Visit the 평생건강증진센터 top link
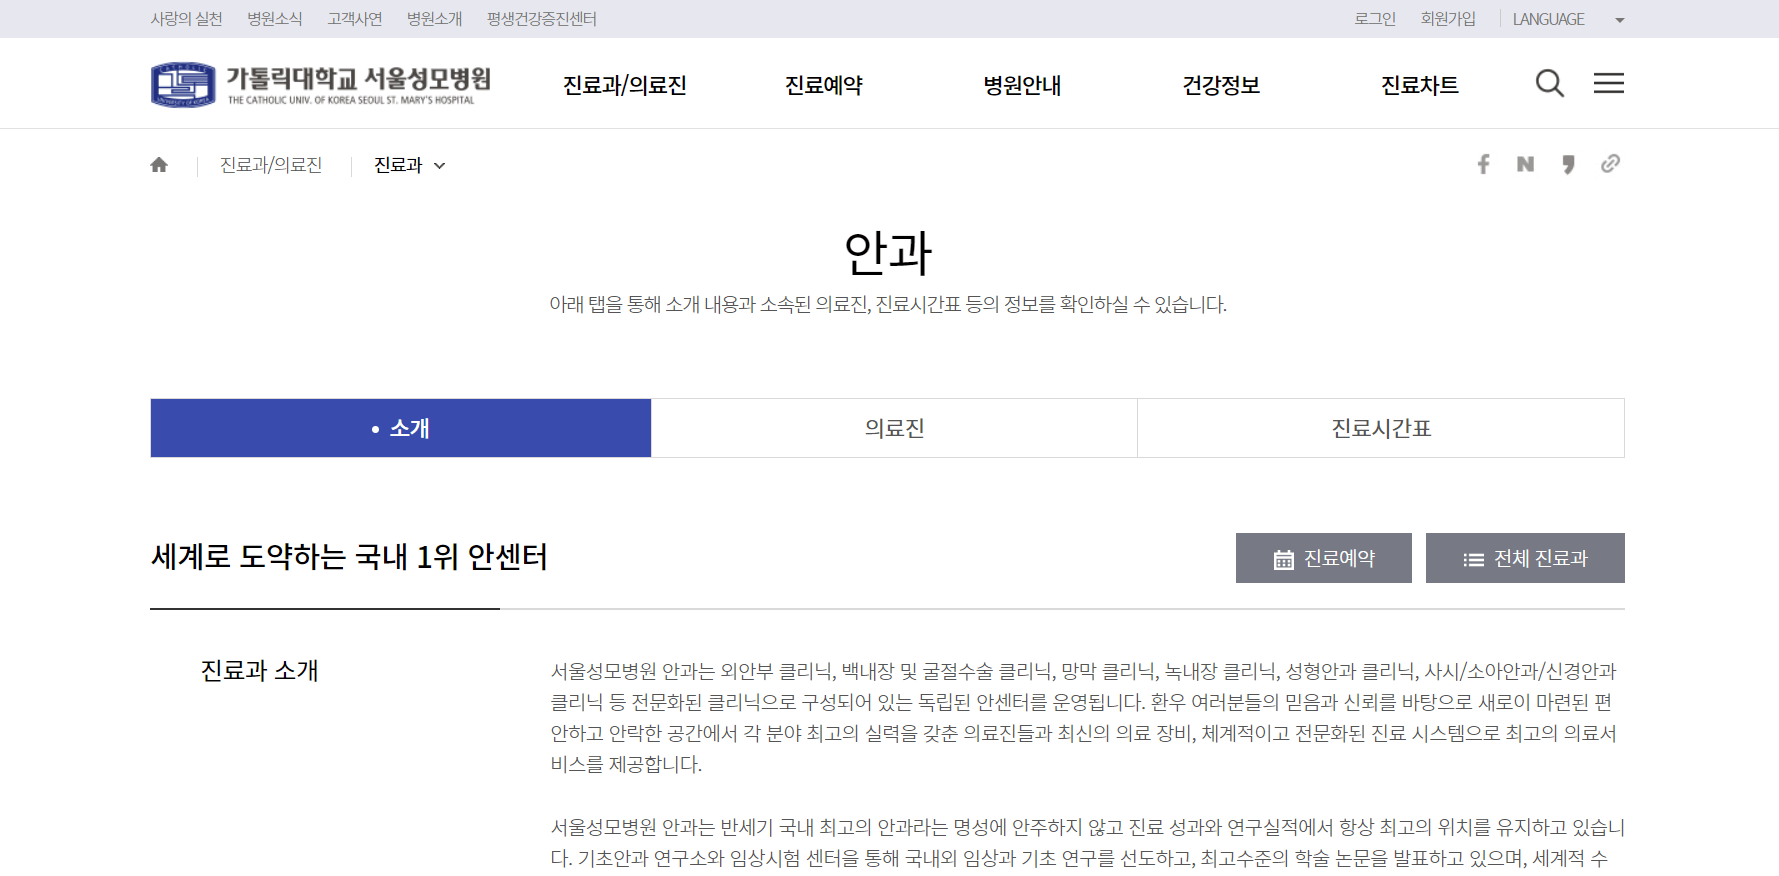Screen dimensions: 1779x876 [x=542, y=19]
